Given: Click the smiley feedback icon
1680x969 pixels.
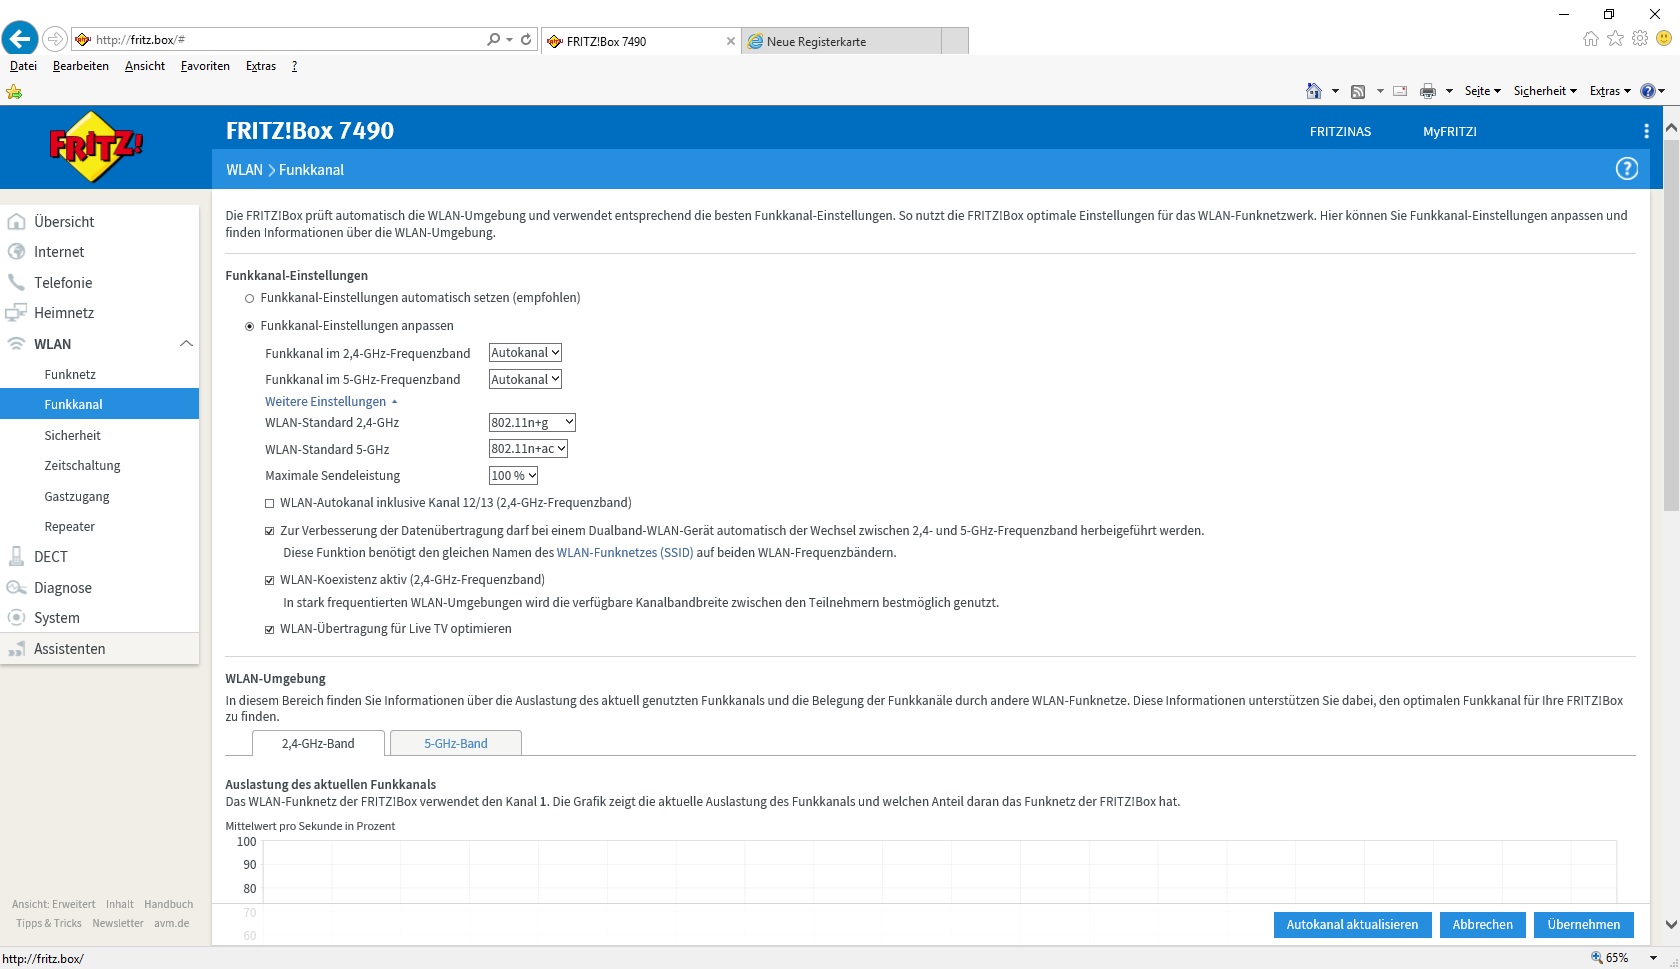Looking at the screenshot, I should tap(1664, 38).
